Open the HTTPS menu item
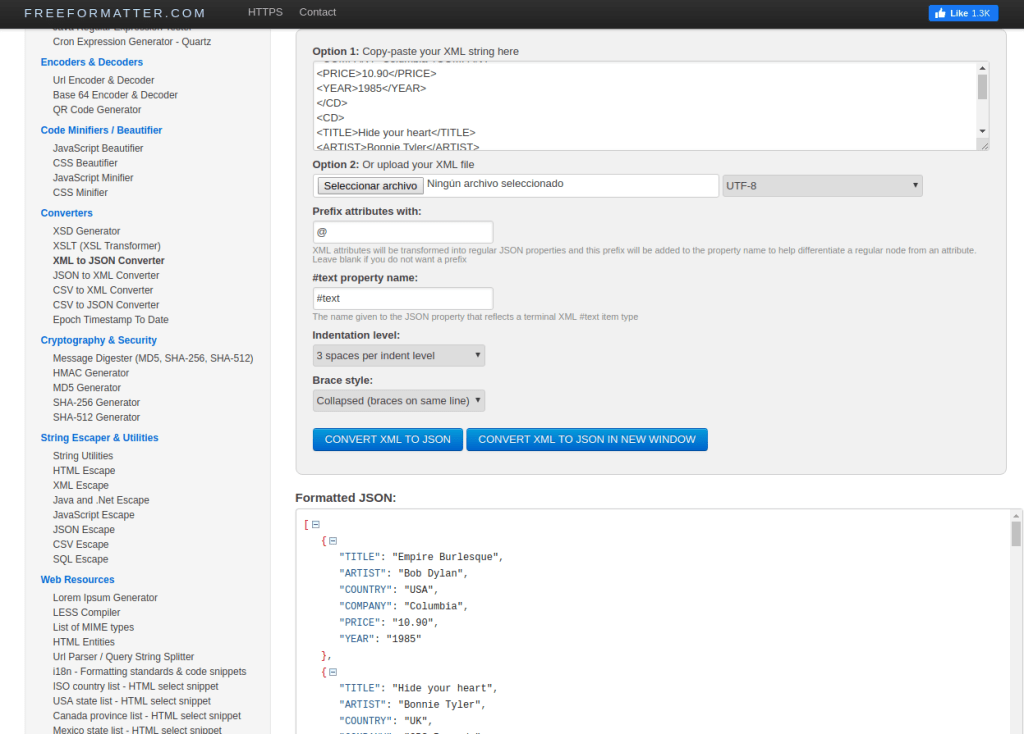Viewport: 1024px width, 734px height. point(265,12)
